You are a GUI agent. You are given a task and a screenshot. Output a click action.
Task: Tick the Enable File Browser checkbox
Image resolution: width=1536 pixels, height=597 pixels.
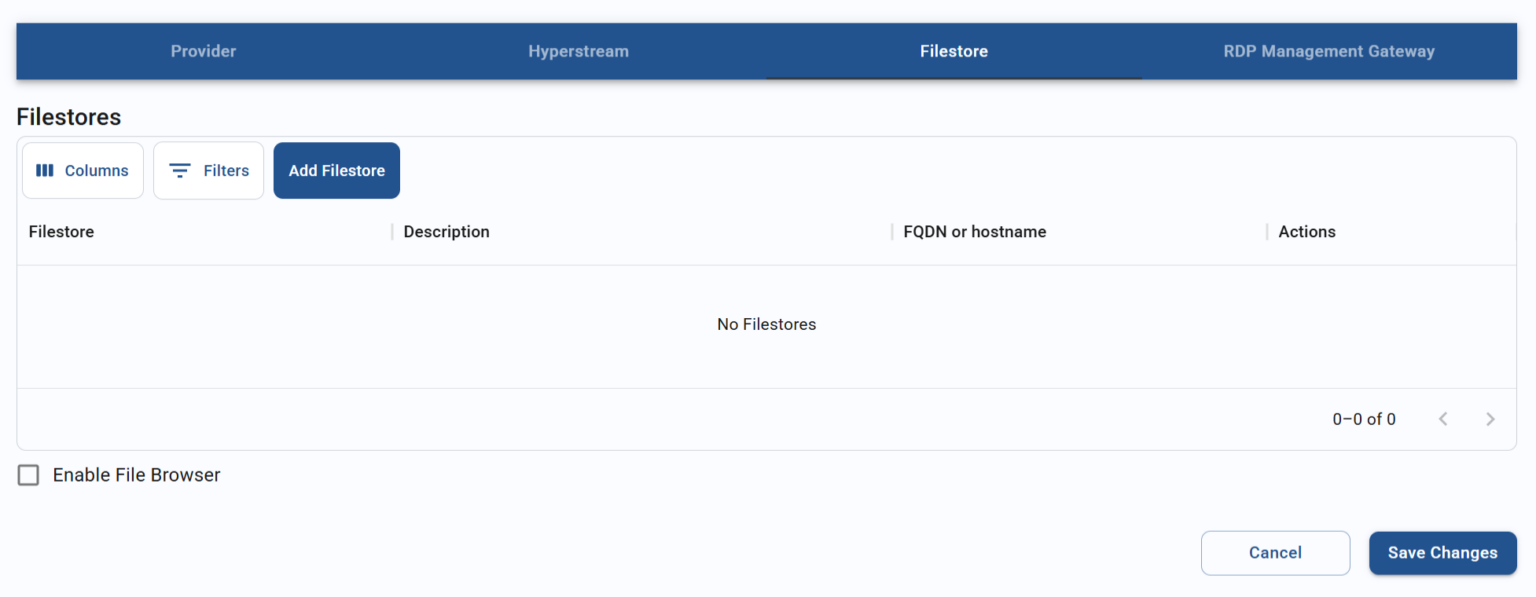click(x=29, y=475)
